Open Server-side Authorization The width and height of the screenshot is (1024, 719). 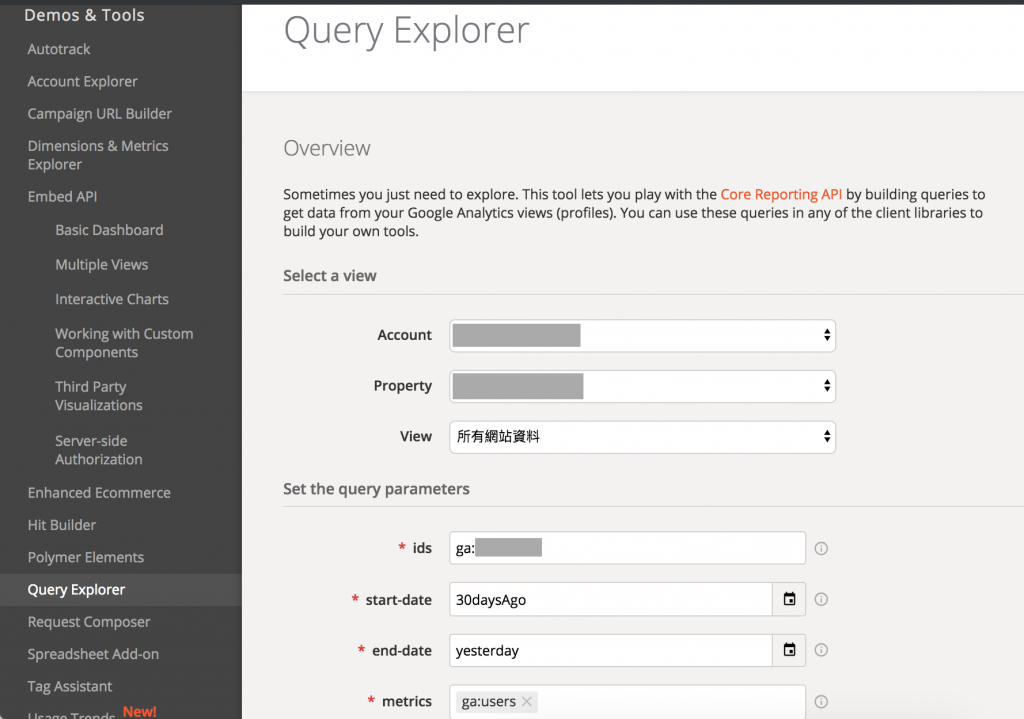[99, 450]
